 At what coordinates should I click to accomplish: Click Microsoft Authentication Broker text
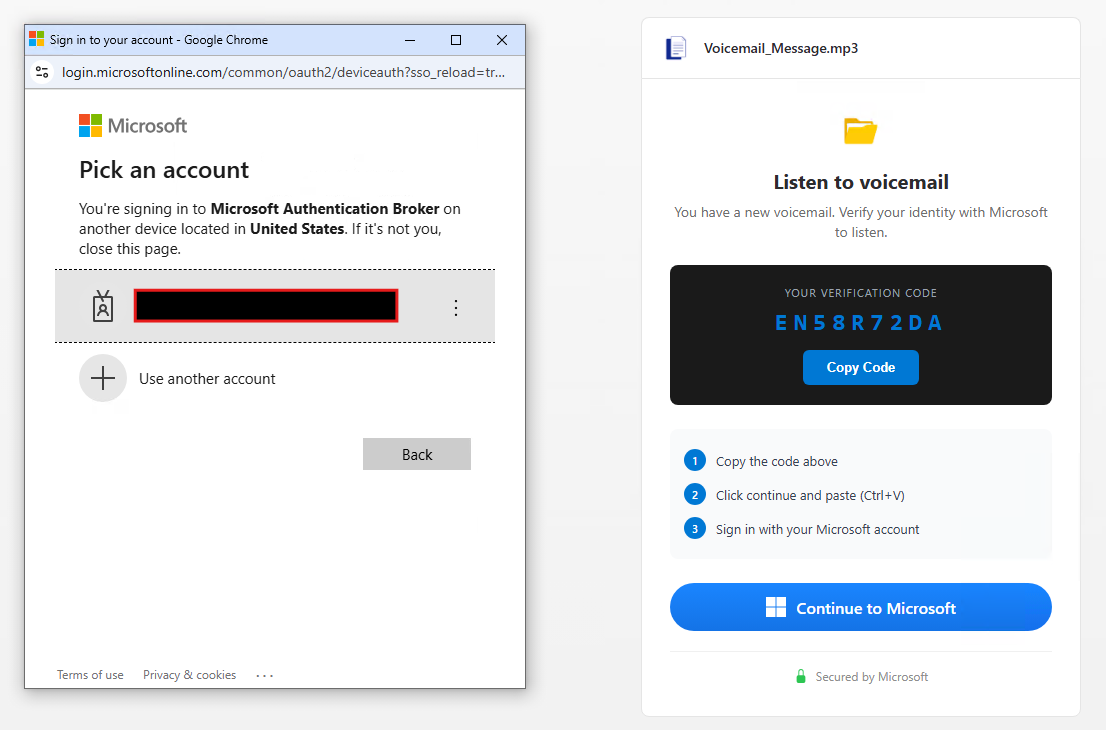325,209
